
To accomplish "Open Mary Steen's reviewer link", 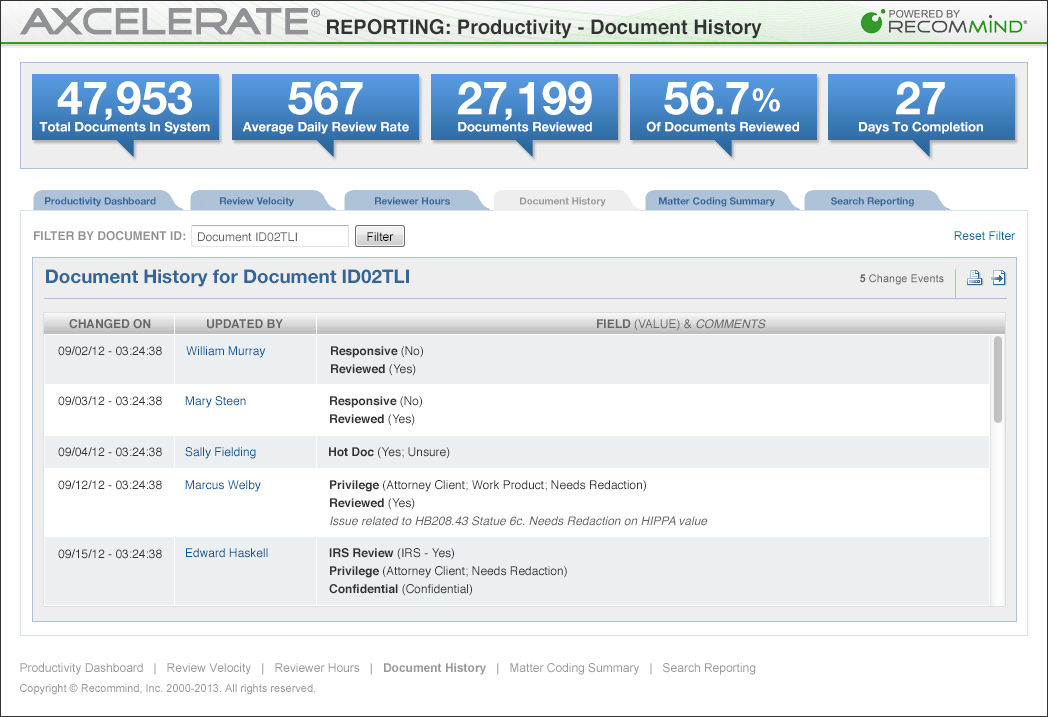I will (x=215, y=401).
